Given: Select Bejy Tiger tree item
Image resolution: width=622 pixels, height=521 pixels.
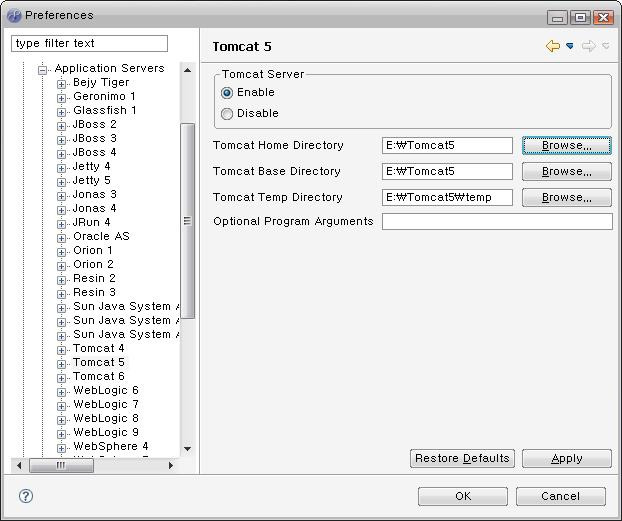Looking at the screenshot, I should [101, 83].
